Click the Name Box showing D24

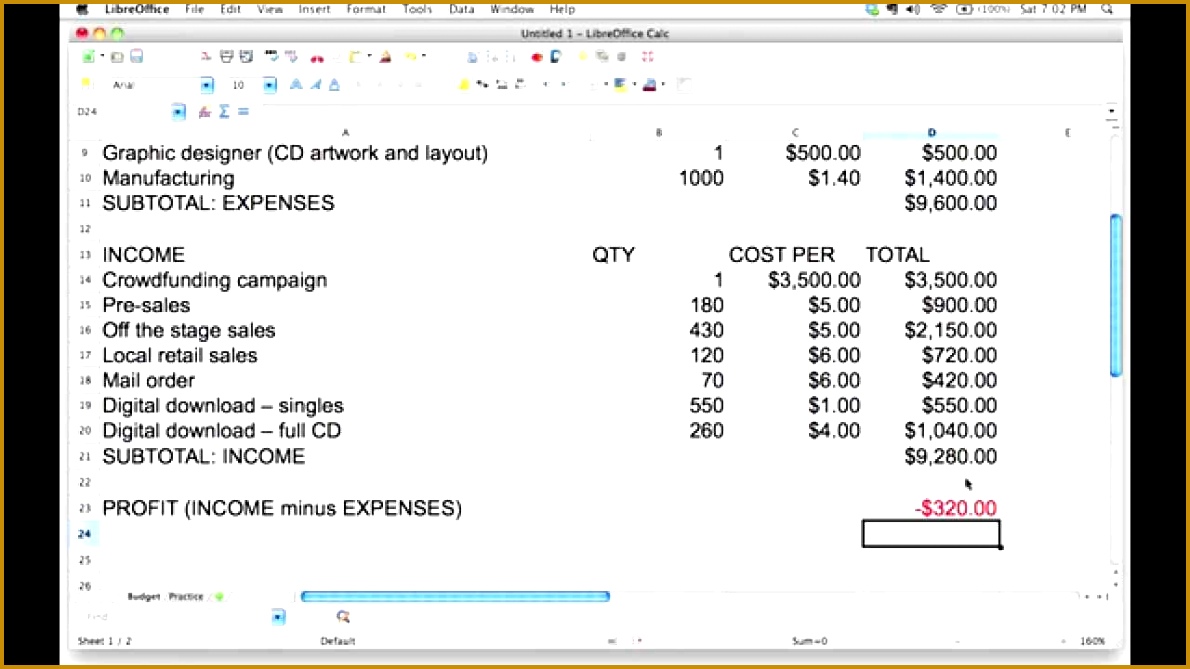(121, 112)
